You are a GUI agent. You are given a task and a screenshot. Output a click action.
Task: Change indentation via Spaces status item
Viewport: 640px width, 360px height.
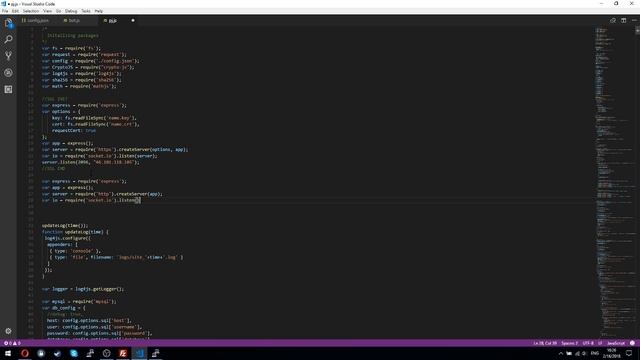(569, 343)
